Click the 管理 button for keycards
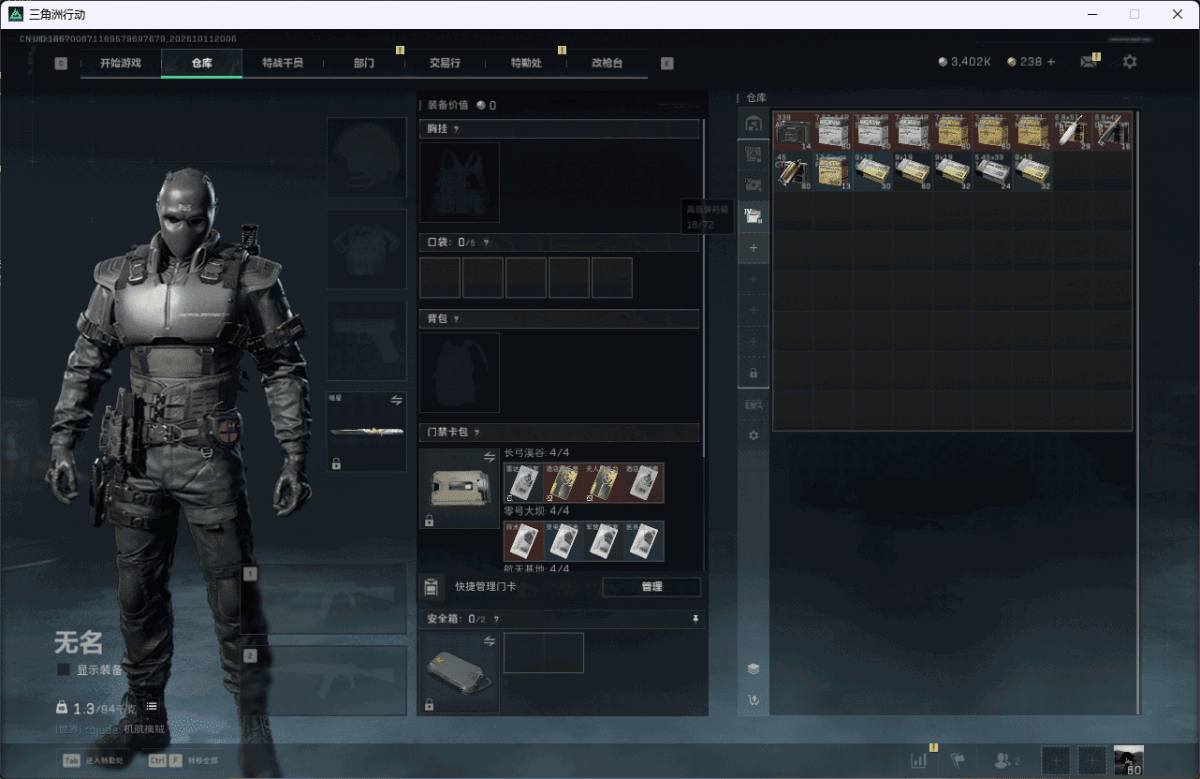1200x779 pixels. click(652, 587)
